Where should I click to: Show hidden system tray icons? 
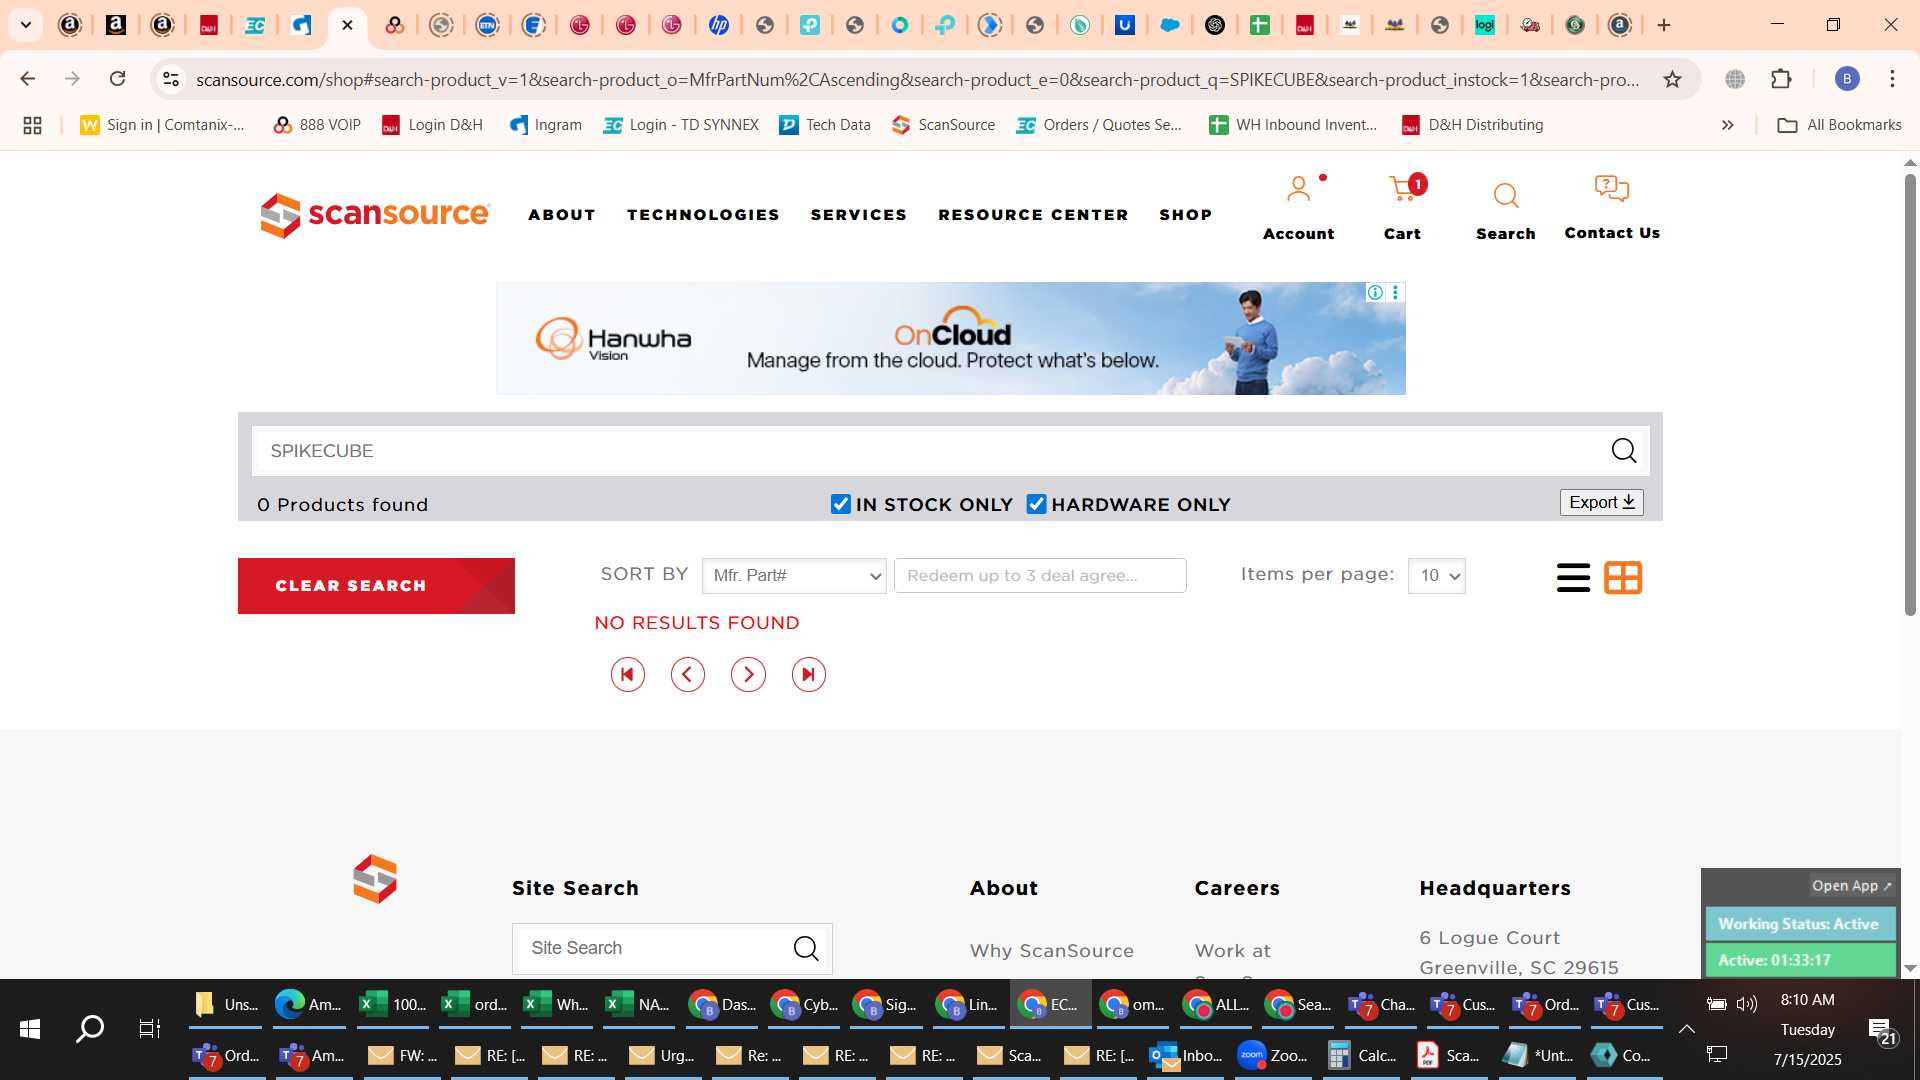point(1686,1029)
